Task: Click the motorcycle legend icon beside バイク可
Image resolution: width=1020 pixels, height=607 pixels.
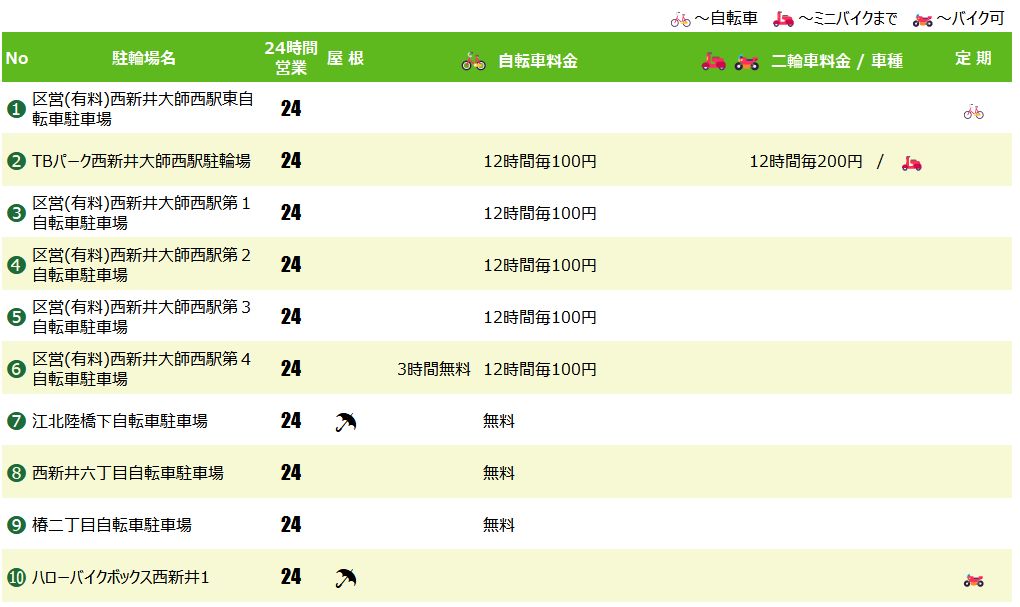Action: 922,19
